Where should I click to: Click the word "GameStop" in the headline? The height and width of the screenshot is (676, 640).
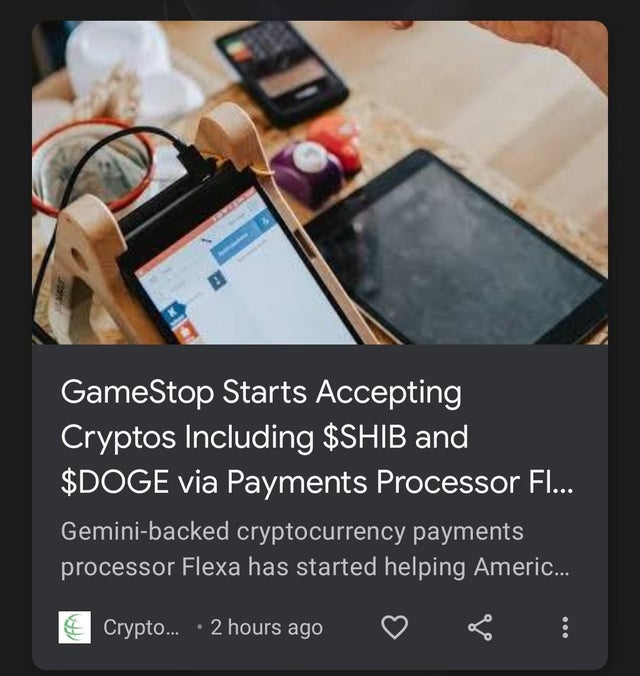click(x=137, y=393)
